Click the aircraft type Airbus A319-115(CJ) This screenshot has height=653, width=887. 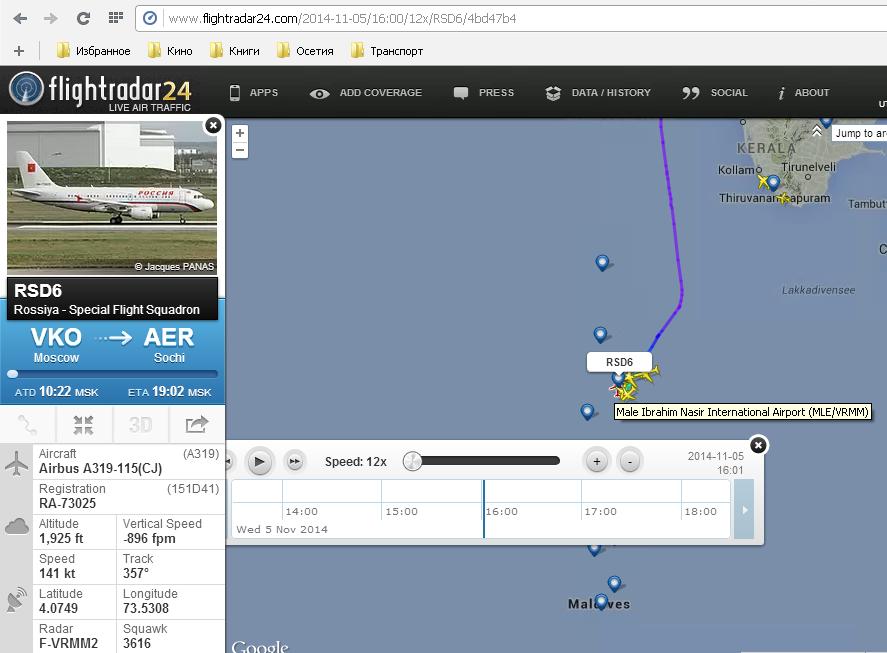pos(100,469)
